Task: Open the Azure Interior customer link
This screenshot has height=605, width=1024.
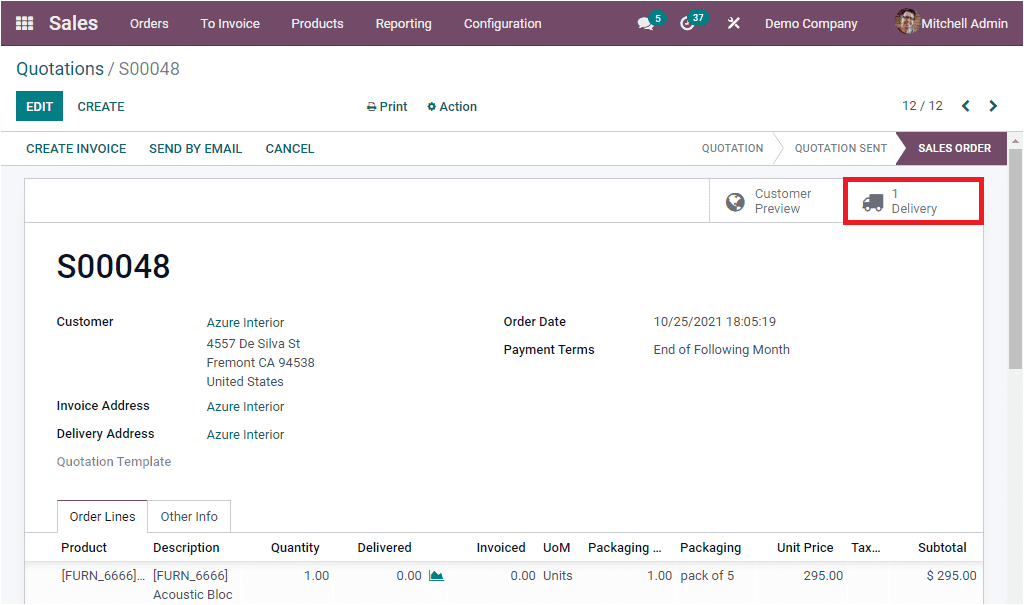Action: point(244,322)
